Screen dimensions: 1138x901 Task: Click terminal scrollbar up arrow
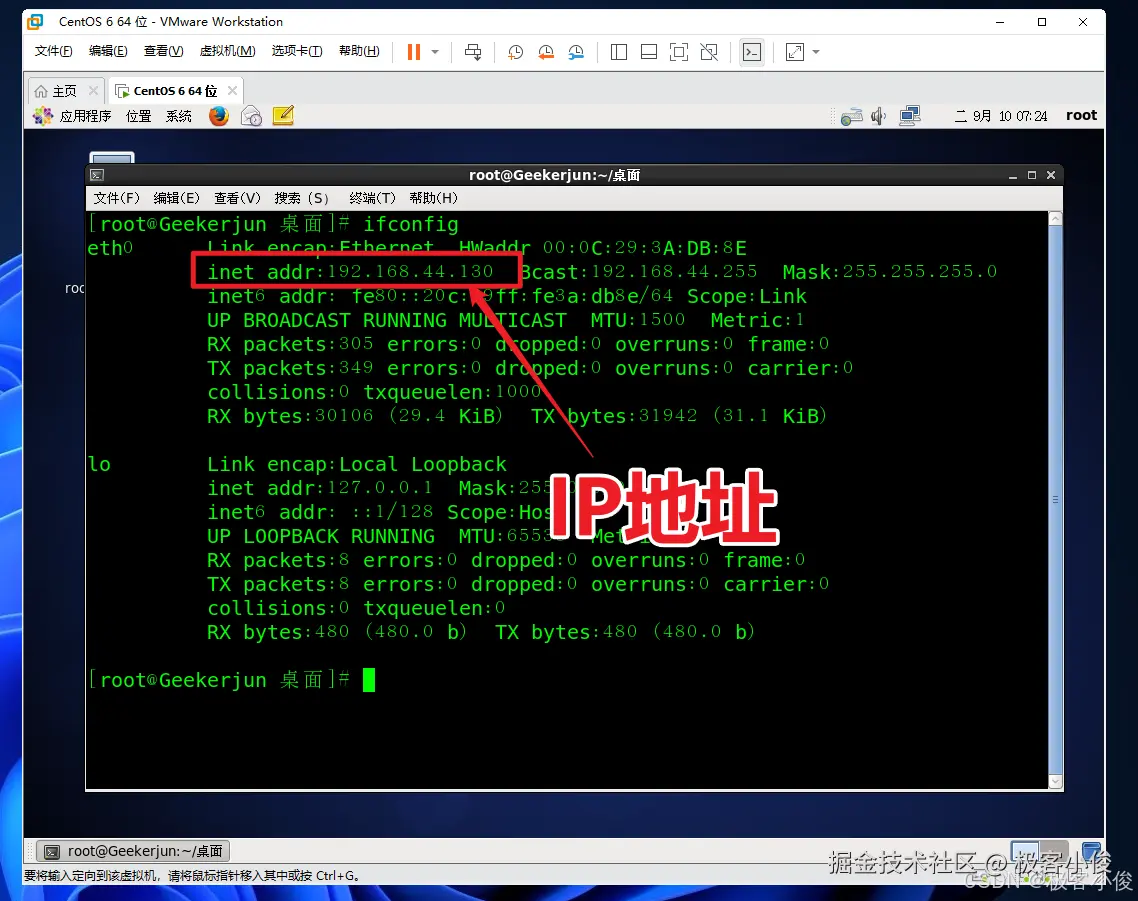(x=1056, y=218)
